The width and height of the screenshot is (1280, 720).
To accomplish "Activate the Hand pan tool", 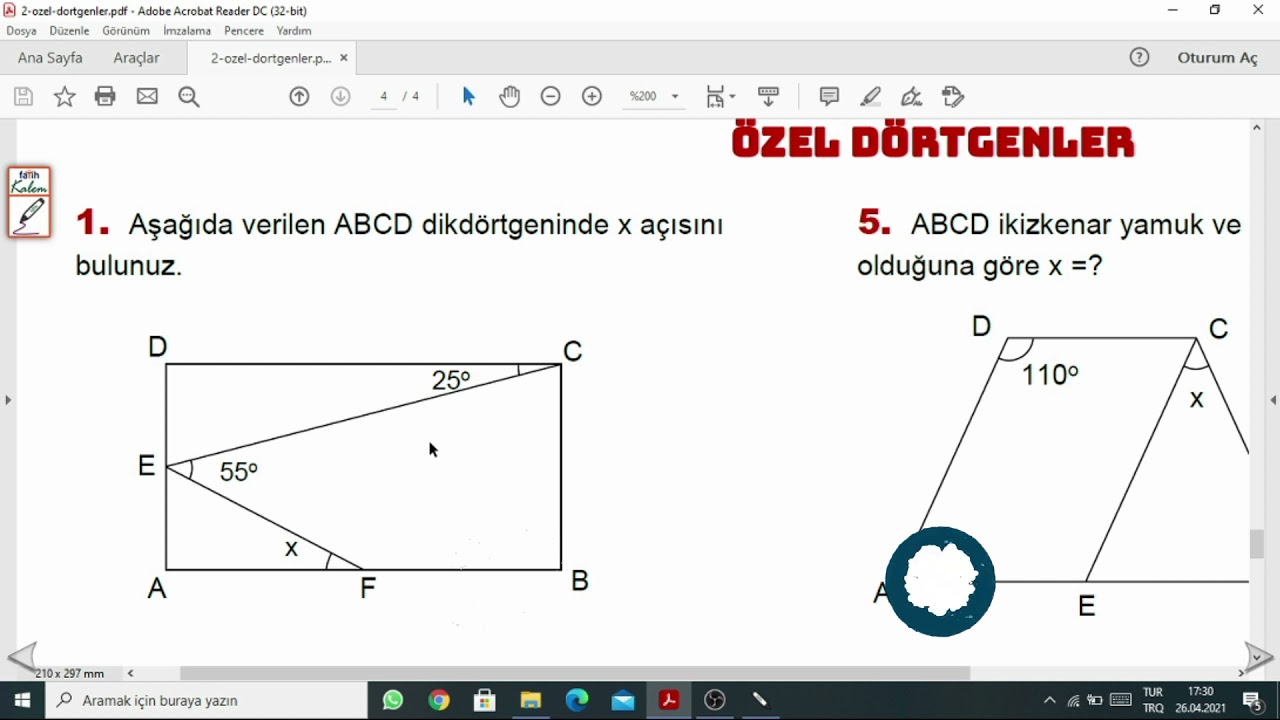I will 510,97.
